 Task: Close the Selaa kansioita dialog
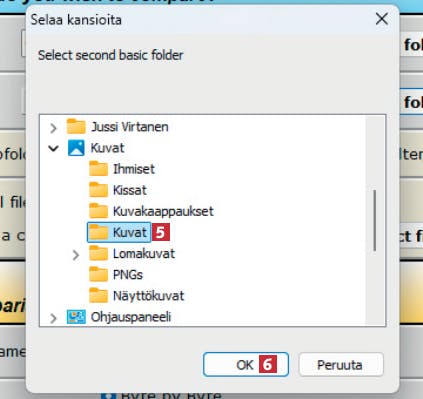(382, 19)
